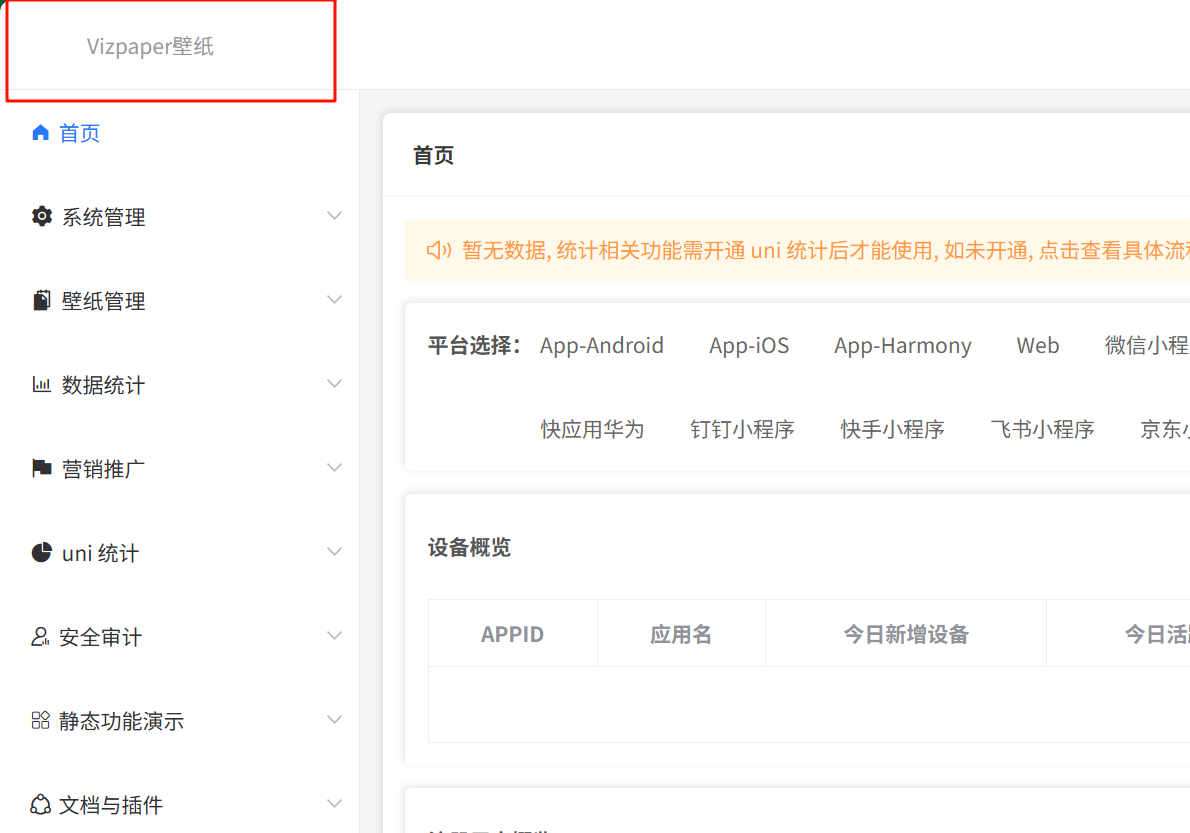Click the flag icon for 营销推广
Viewport: 1190px width, 833px height.
tap(42, 468)
